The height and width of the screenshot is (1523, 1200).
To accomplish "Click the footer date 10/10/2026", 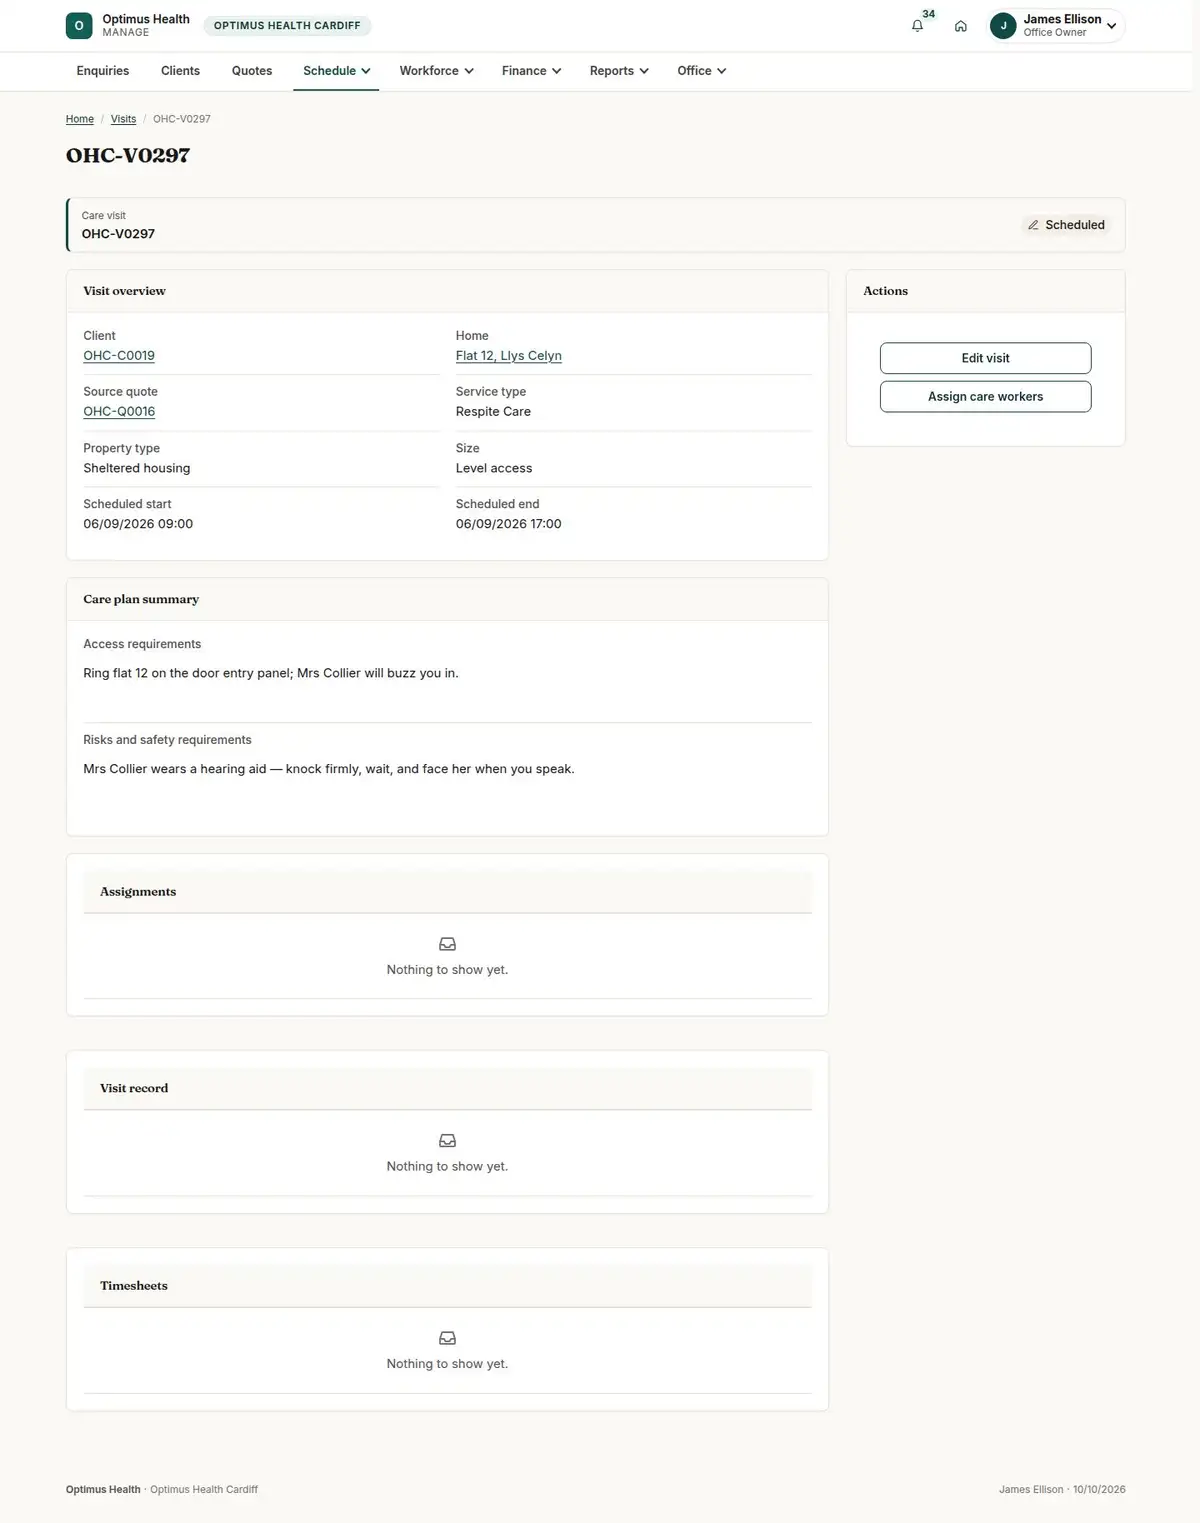I will point(1099,1489).
